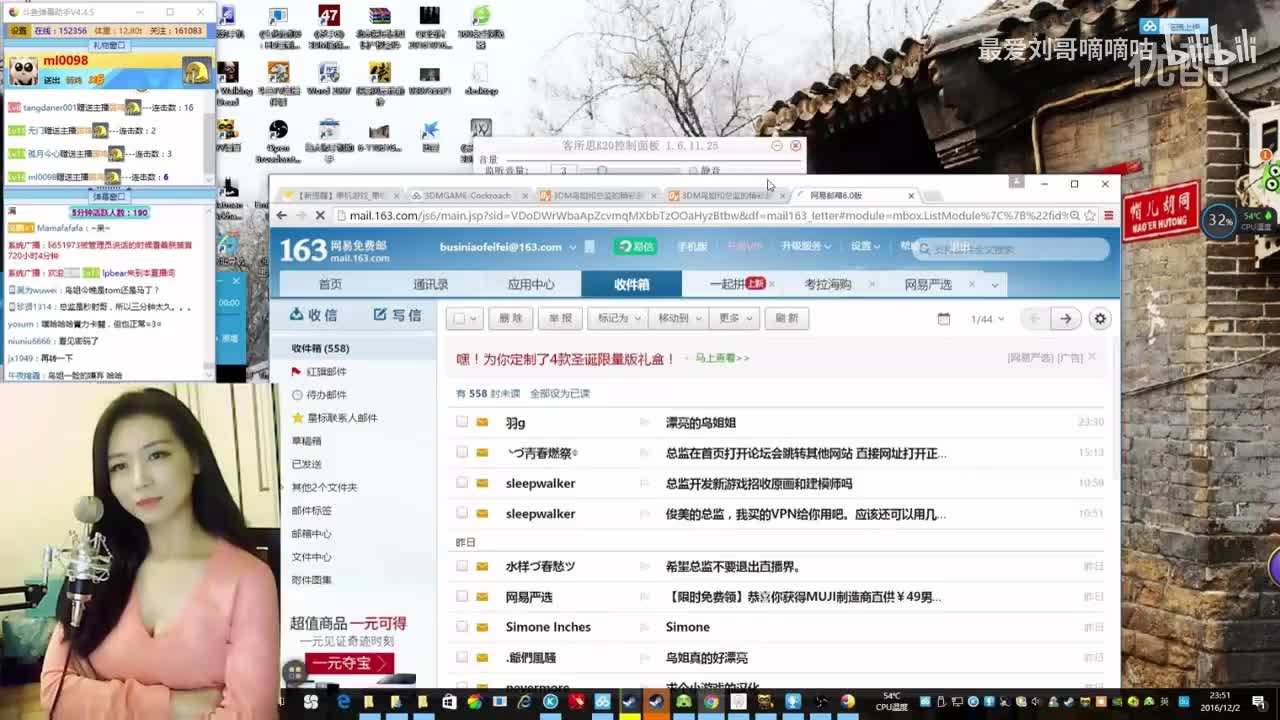
Task: Switch to the 通讯录 contacts tab
Action: pyautogui.click(x=431, y=284)
